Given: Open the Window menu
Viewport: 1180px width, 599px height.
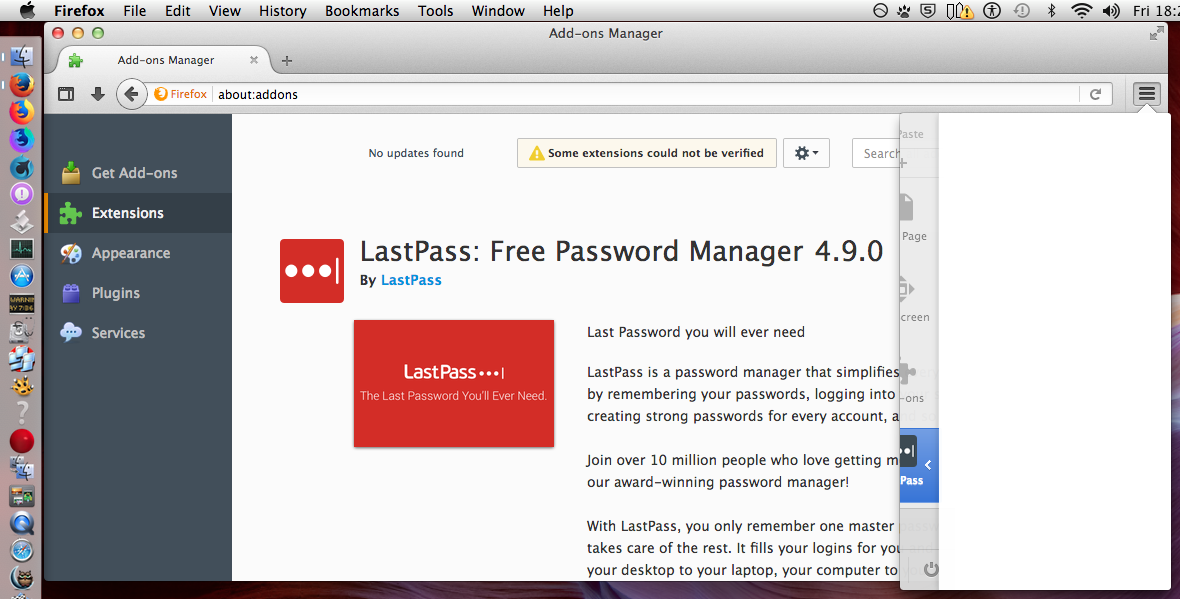Looking at the screenshot, I should click(x=498, y=11).
